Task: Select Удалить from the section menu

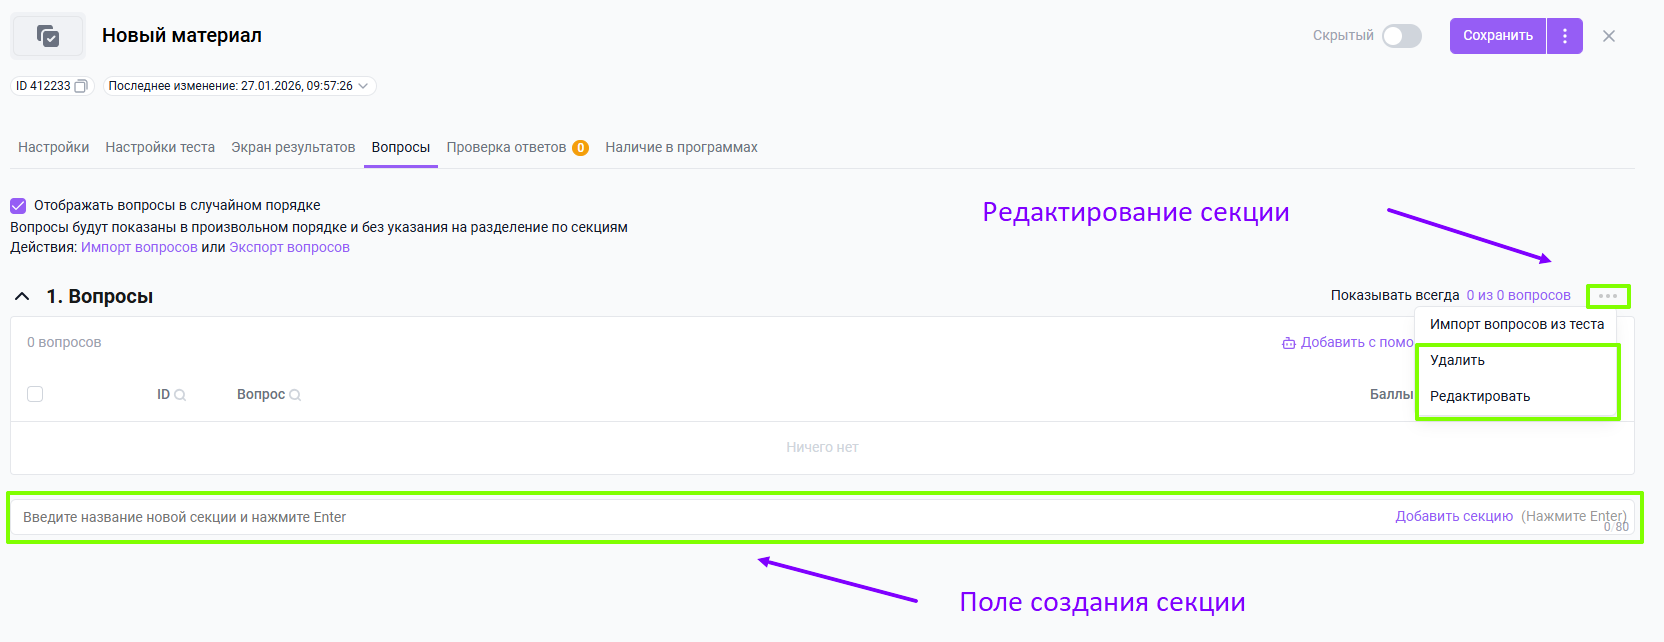Action: click(1517, 360)
